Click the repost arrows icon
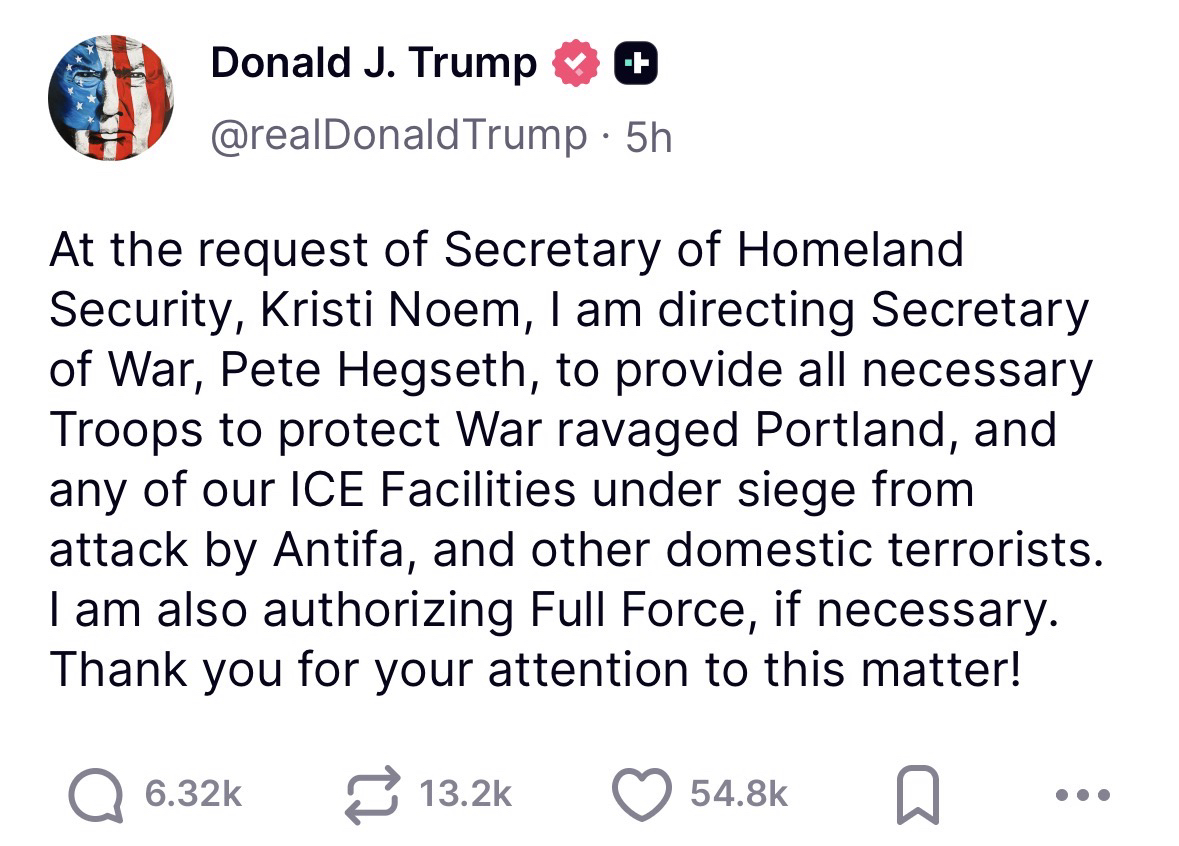The width and height of the screenshot is (1179, 846). point(371,794)
